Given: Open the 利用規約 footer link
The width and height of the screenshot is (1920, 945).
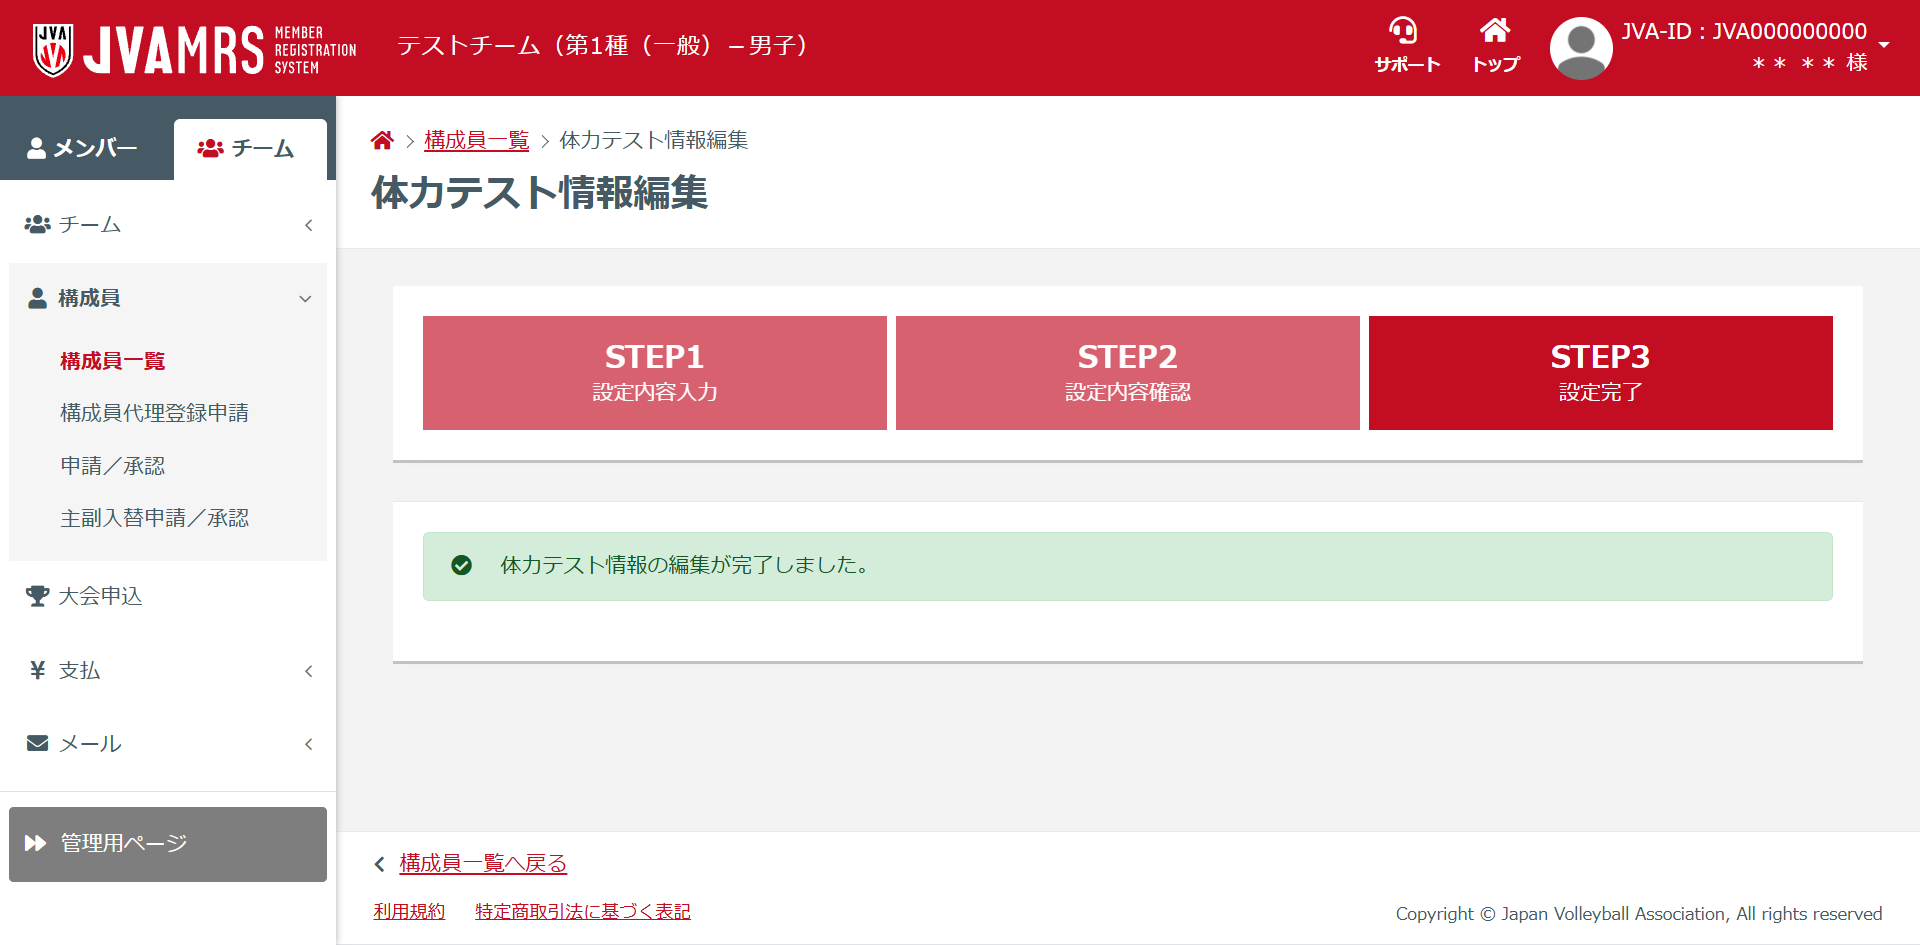Looking at the screenshot, I should click(409, 911).
